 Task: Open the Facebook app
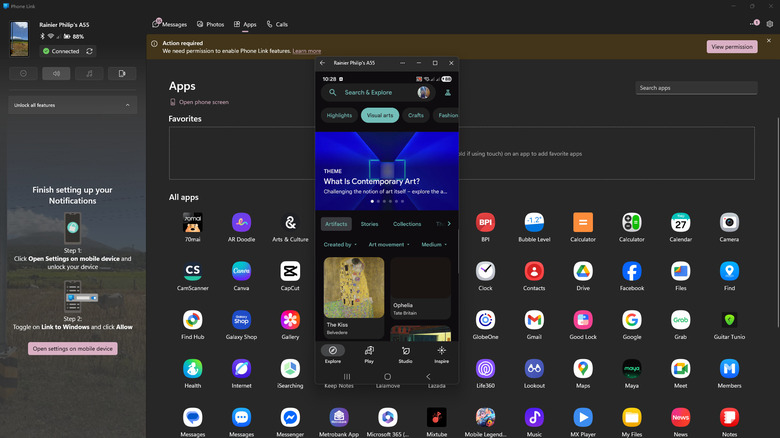tap(631, 271)
